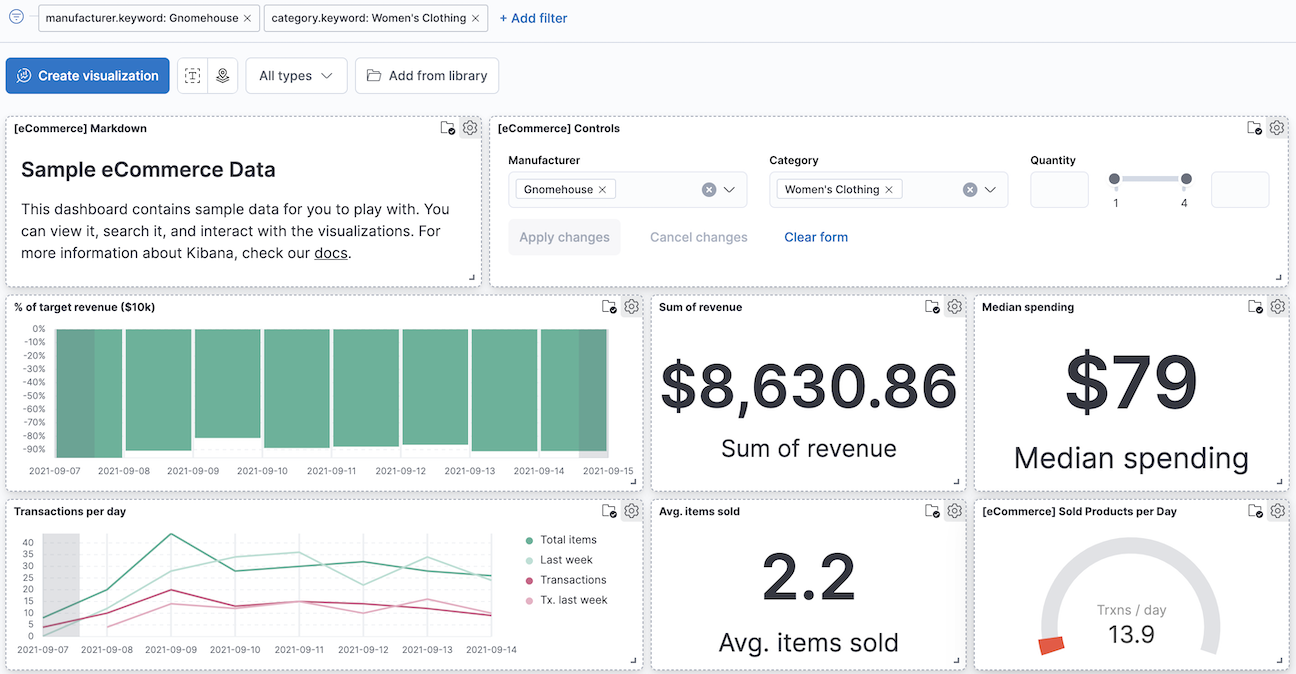Click the Quantity minimum input field
The image size is (1296, 674).
[1059, 189]
